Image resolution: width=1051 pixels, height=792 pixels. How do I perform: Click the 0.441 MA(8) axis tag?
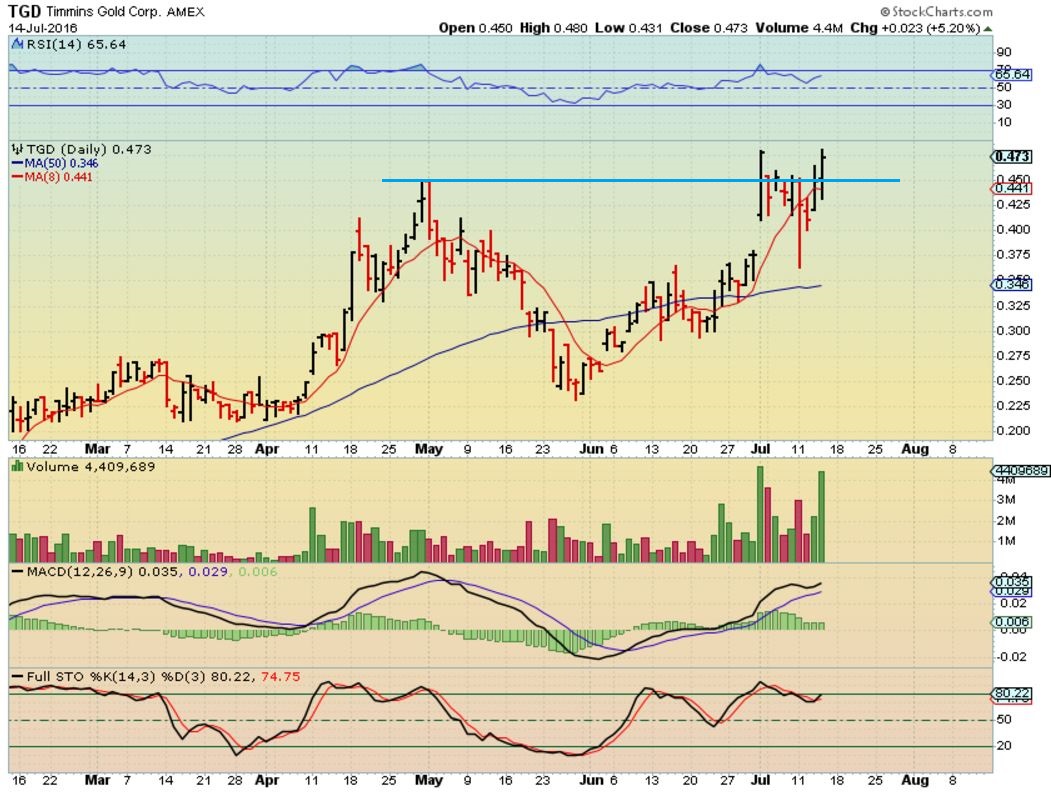[1011, 188]
